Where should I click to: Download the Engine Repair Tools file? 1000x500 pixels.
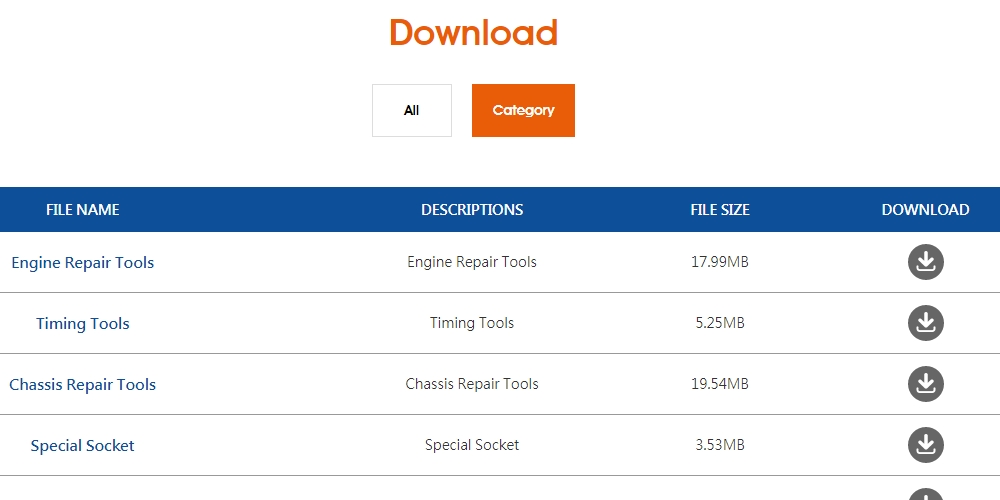(925, 262)
